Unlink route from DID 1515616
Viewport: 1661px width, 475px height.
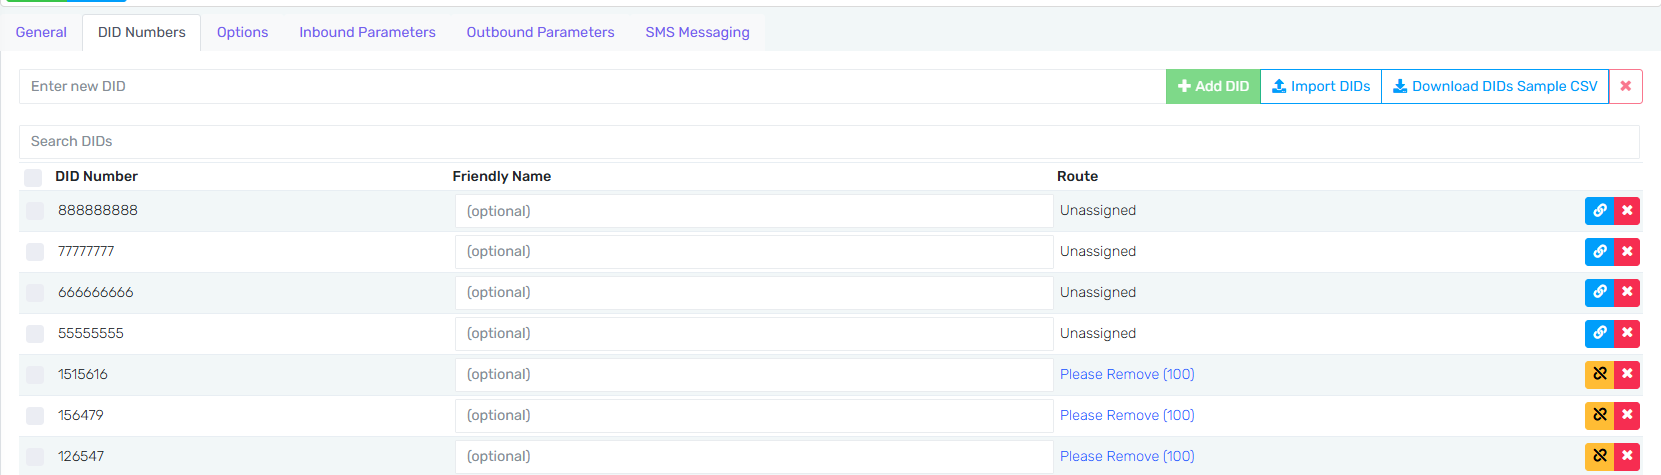pyautogui.click(x=1599, y=375)
